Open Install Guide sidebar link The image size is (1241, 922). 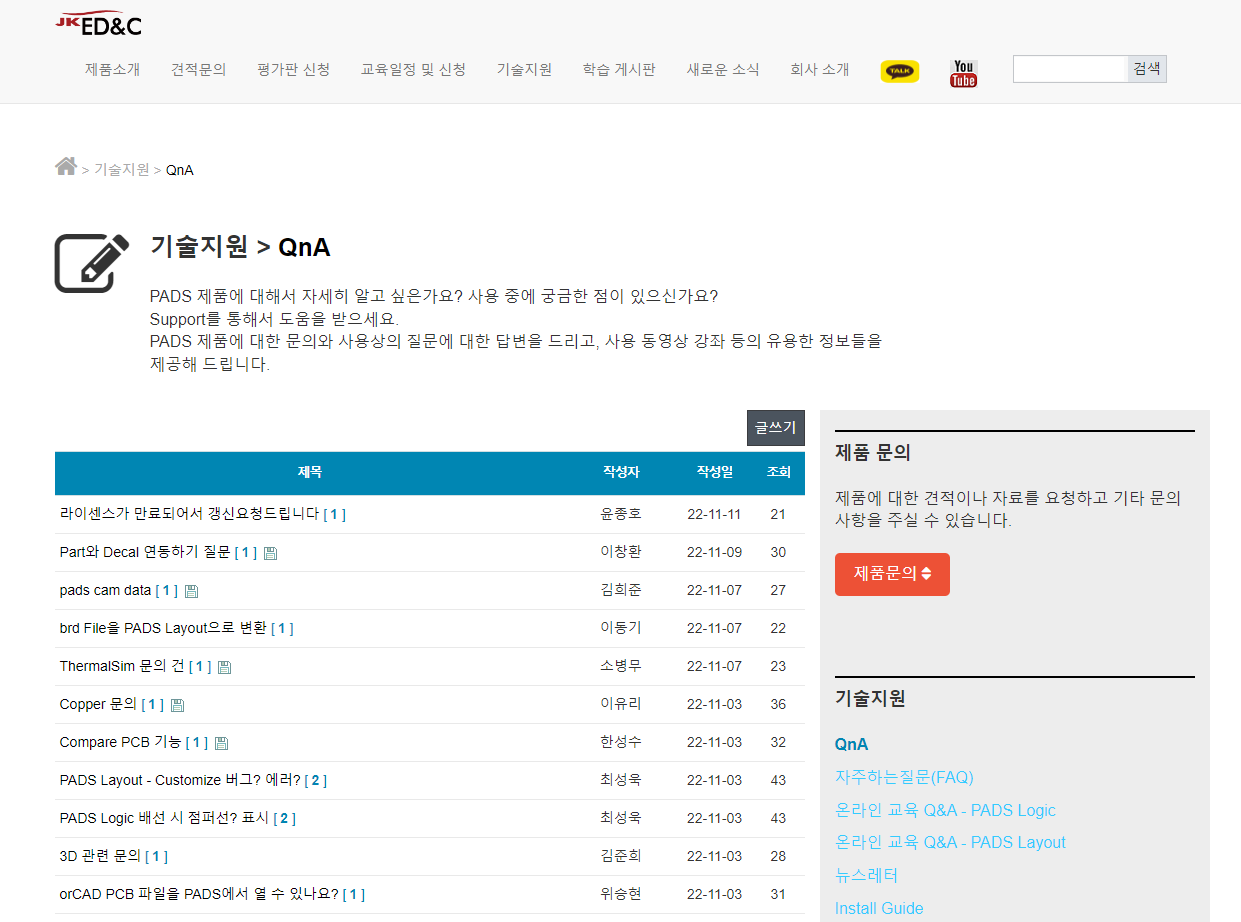pos(879,908)
